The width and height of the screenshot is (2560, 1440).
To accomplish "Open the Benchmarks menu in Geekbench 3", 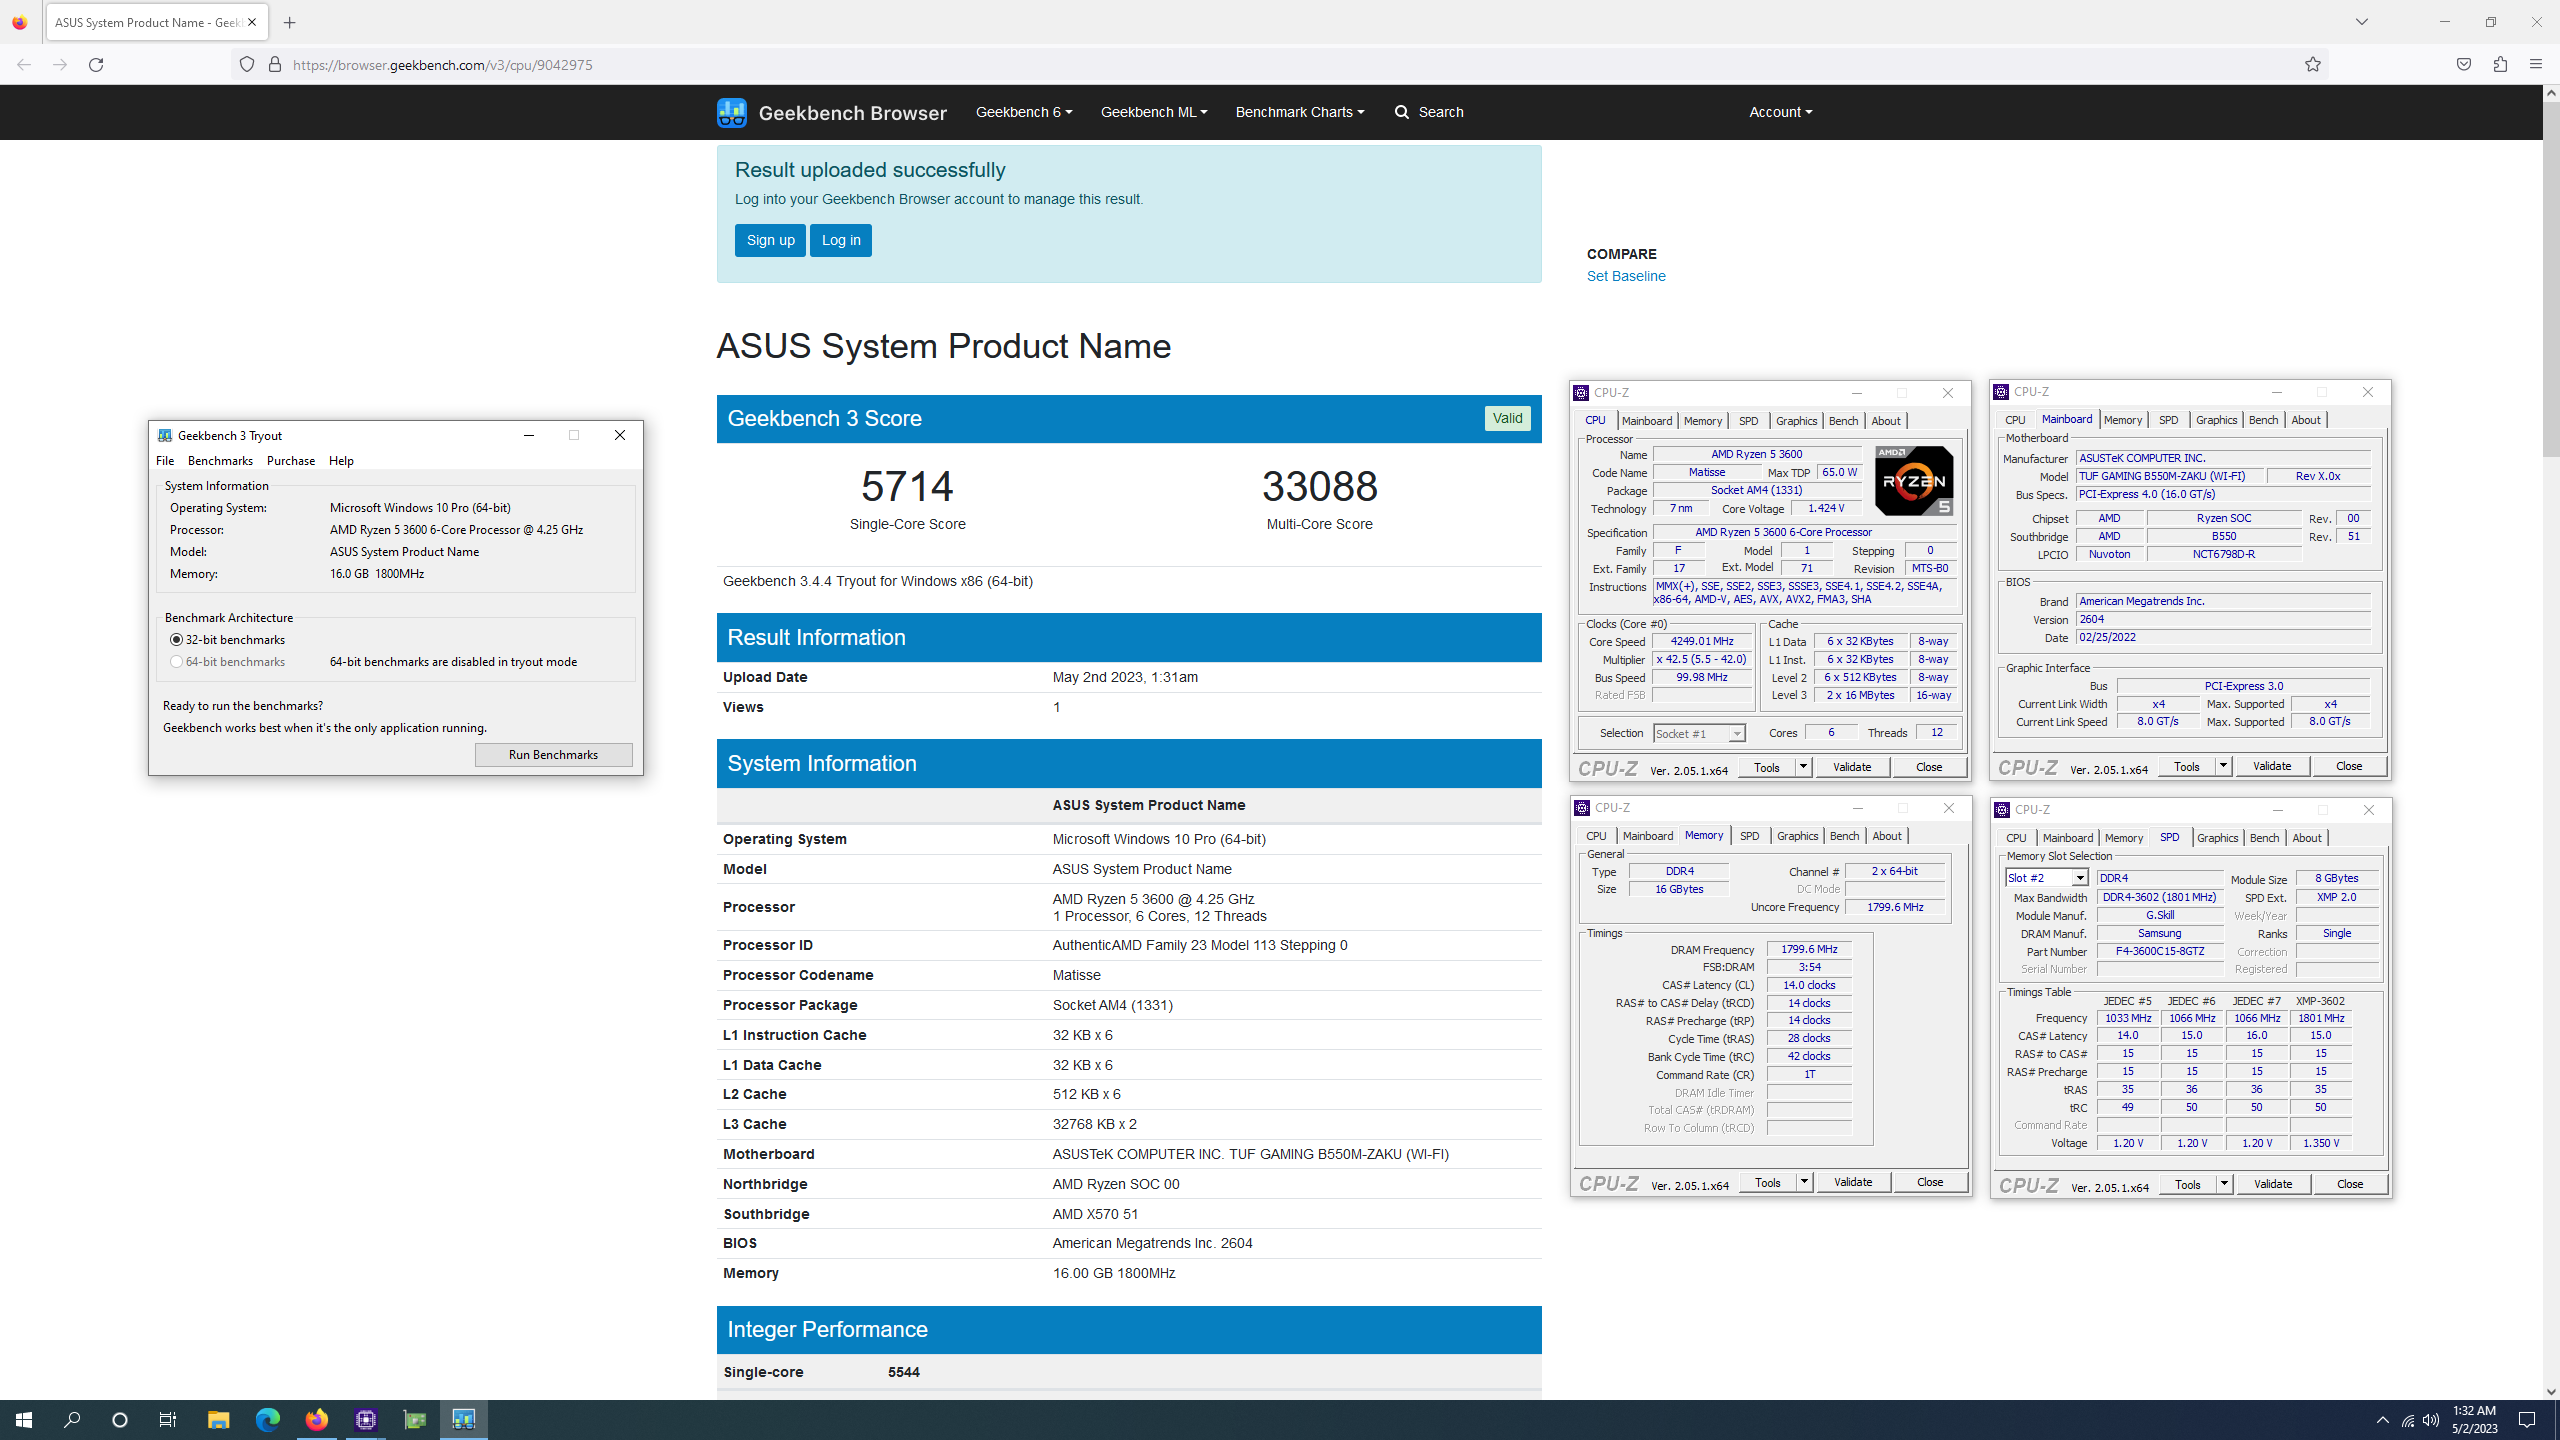I will click(x=220, y=461).
